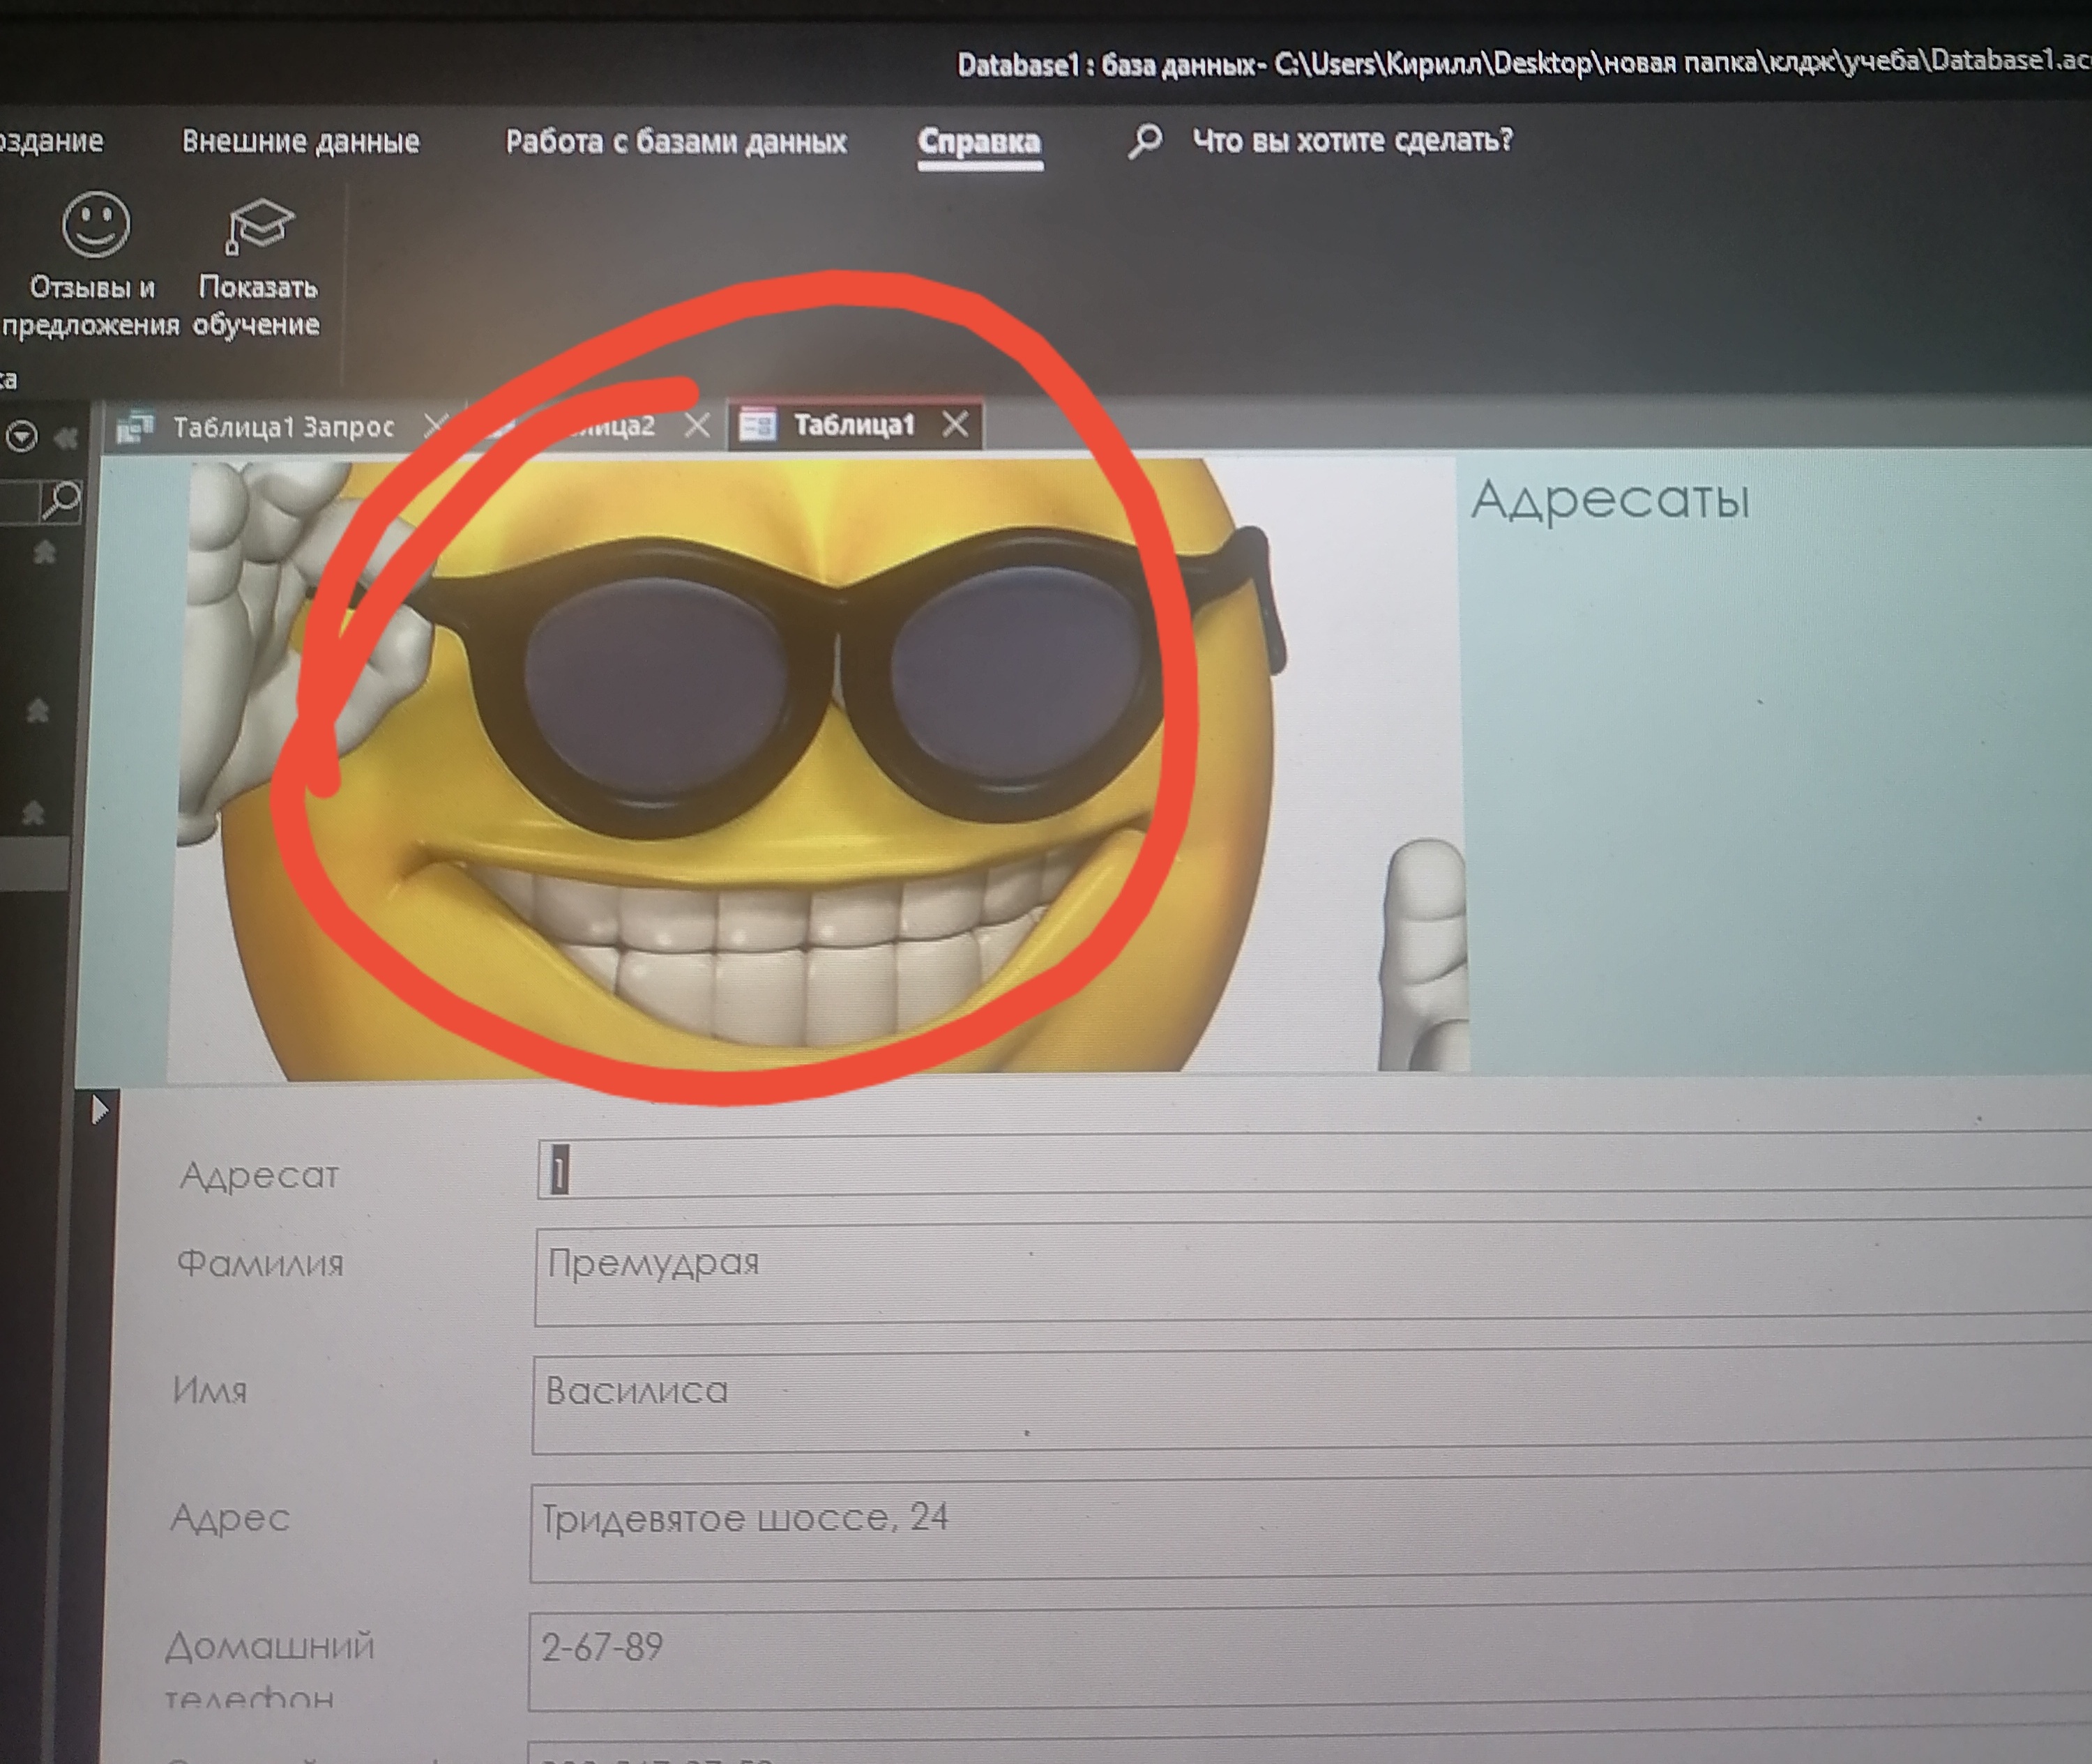The width and height of the screenshot is (2092, 1764).
Task: Select the record selector arrow on the form
Action: pyautogui.click(x=99, y=1109)
